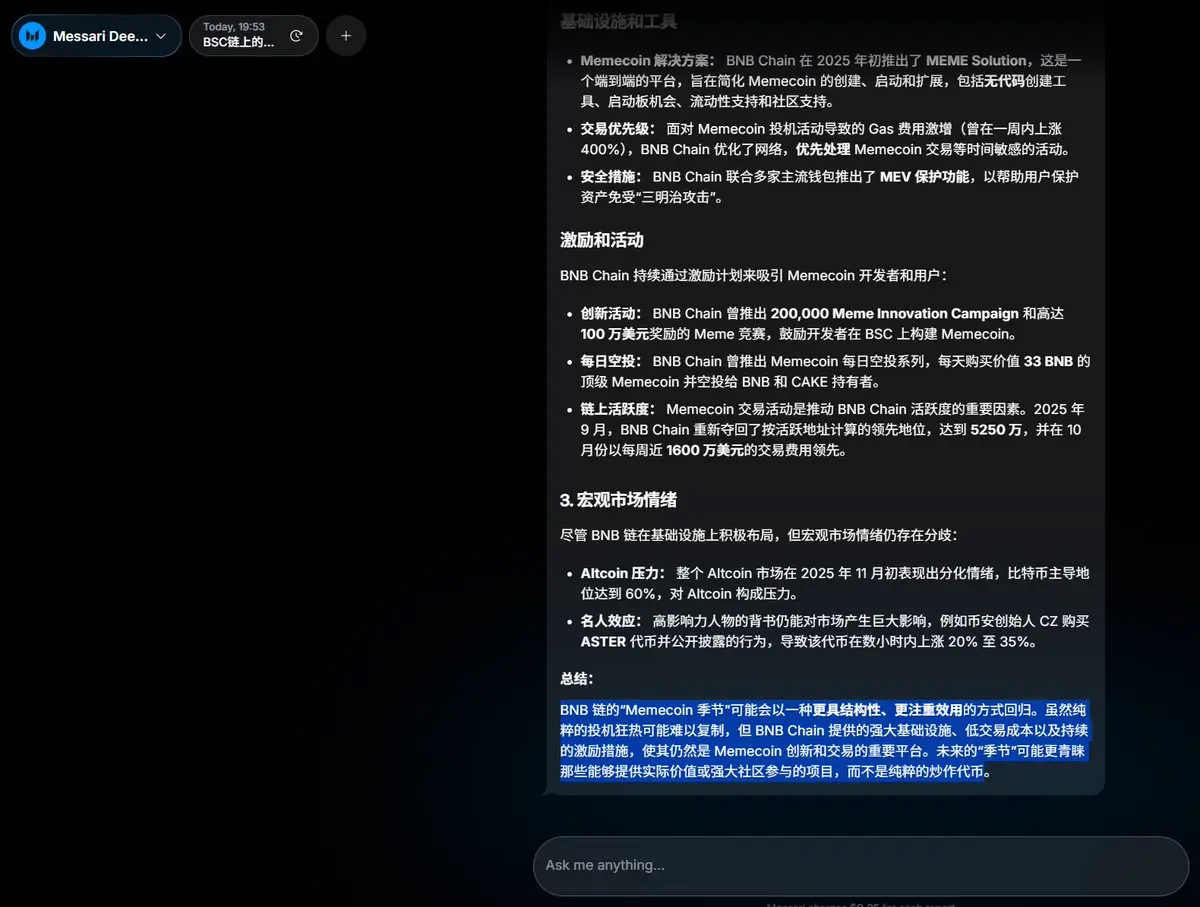This screenshot has width=1200, height=907.
Task: Click the '总结:' label
Action: (x=577, y=679)
